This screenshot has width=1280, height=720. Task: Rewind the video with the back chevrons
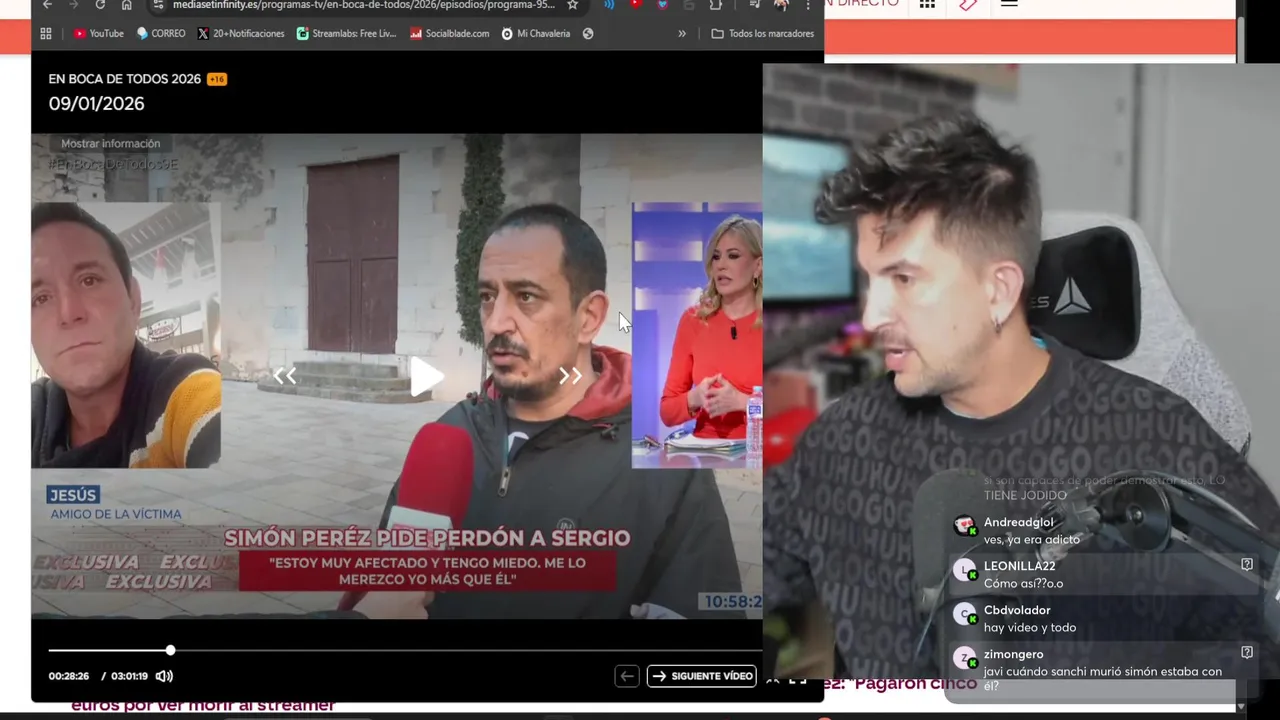point(285,376)
